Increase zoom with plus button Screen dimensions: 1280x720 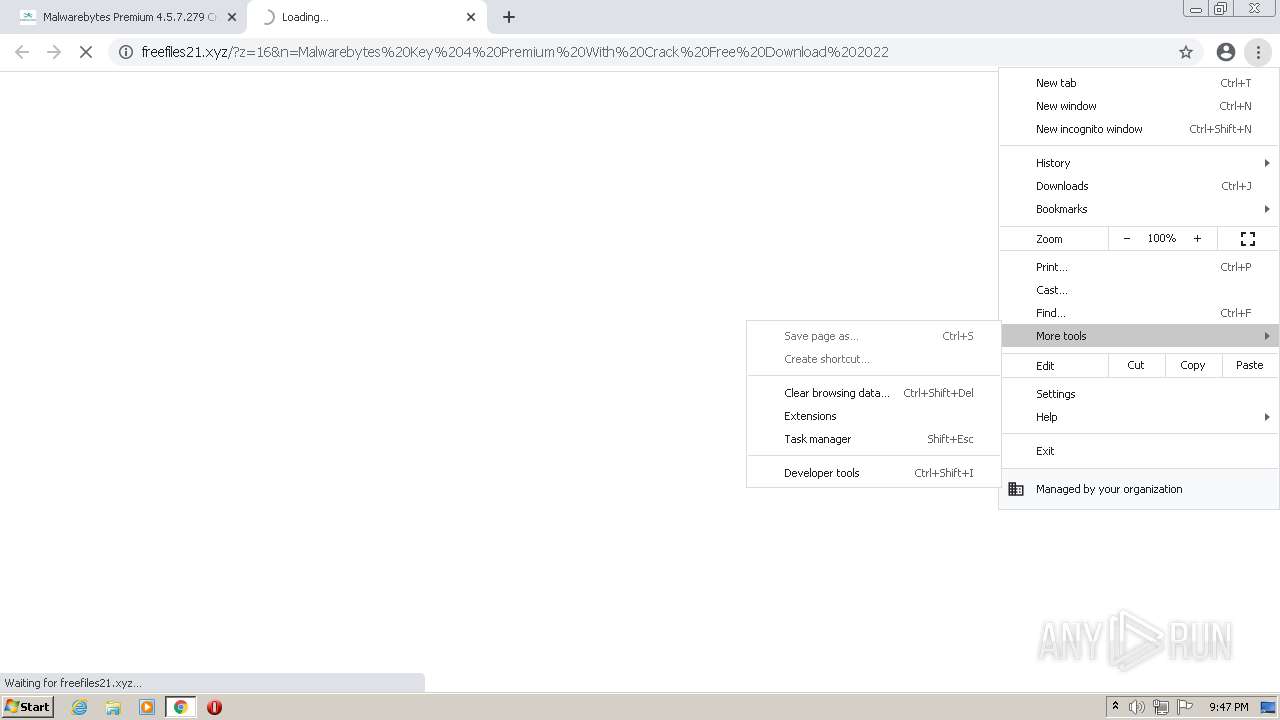(x=1197, y=239)
